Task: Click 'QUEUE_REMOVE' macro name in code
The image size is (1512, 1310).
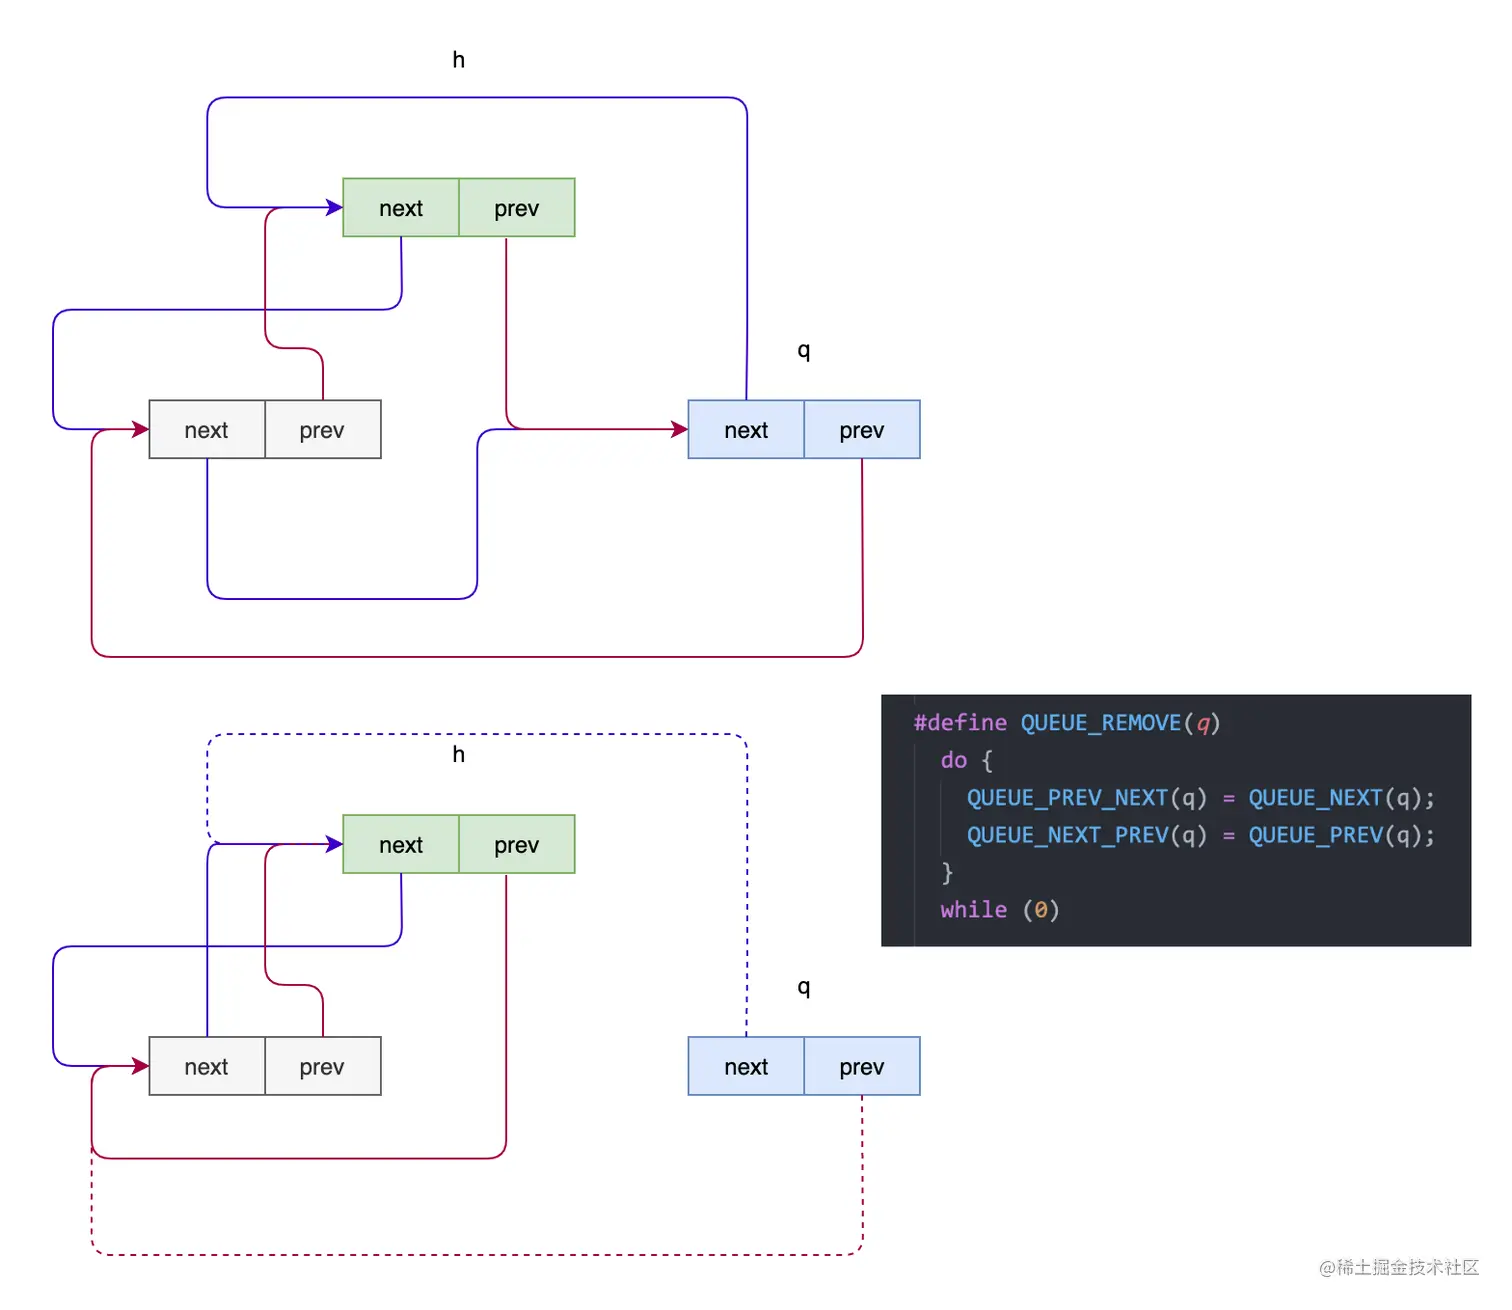Action: click(1101, 723)
